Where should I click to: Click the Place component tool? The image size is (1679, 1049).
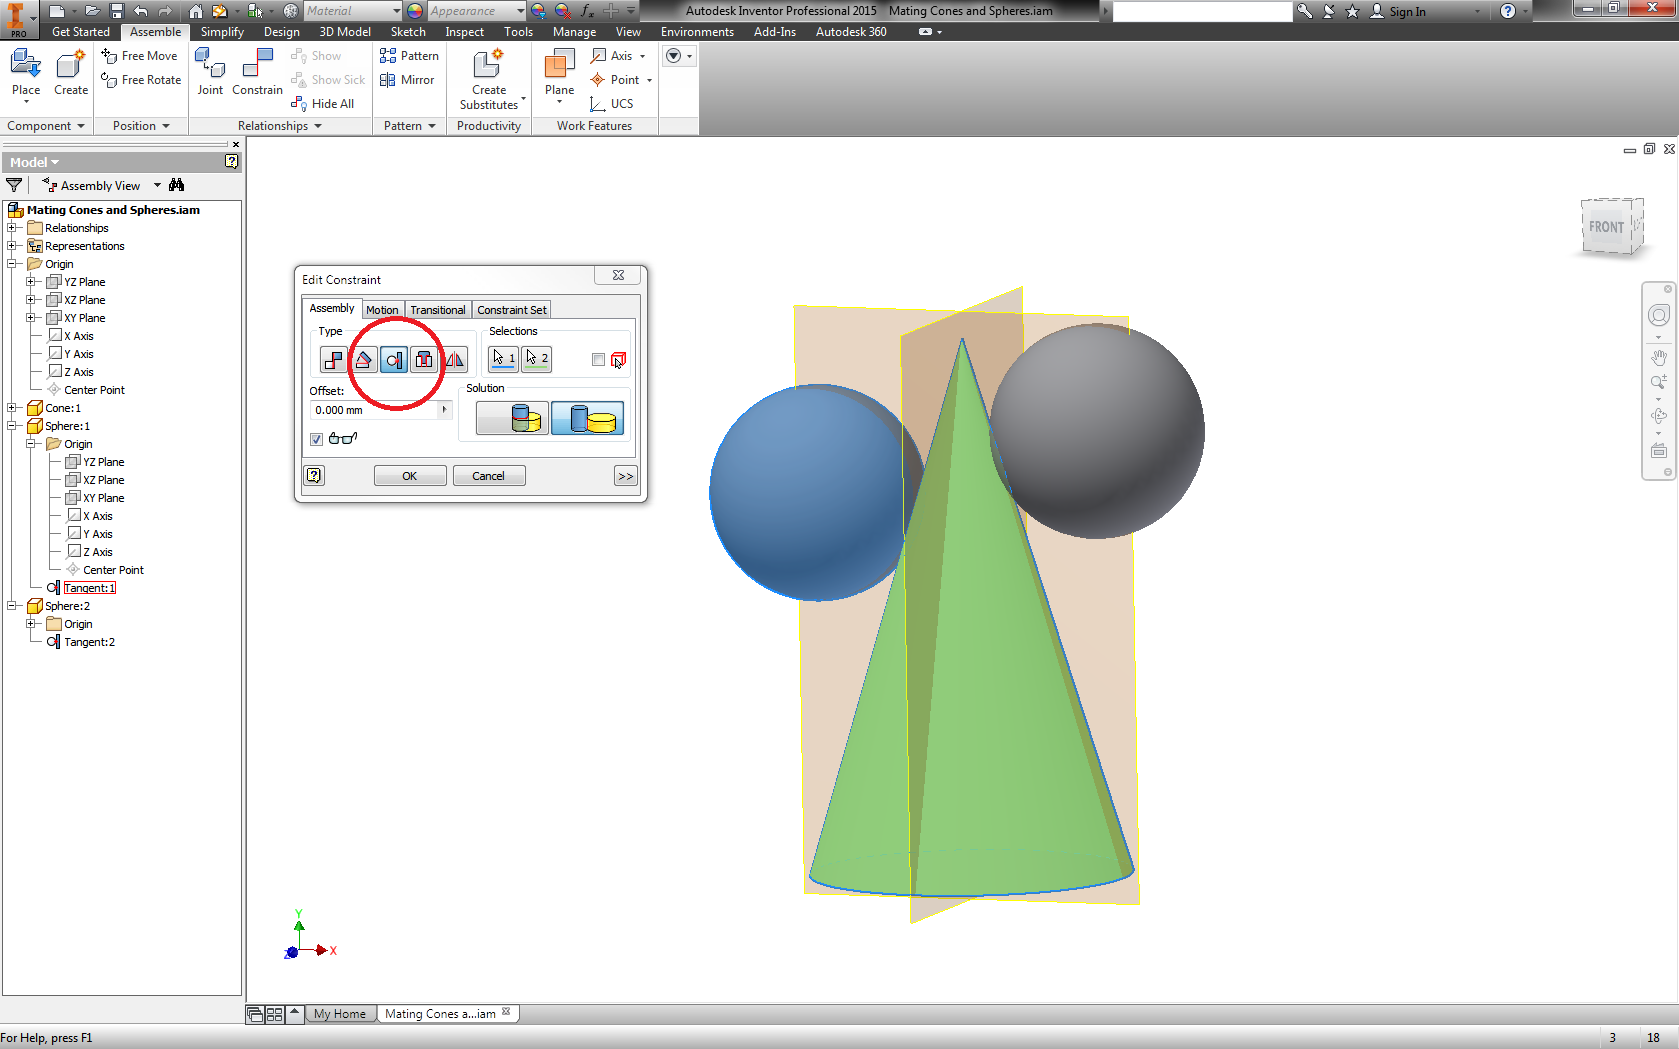pos(26,74)
